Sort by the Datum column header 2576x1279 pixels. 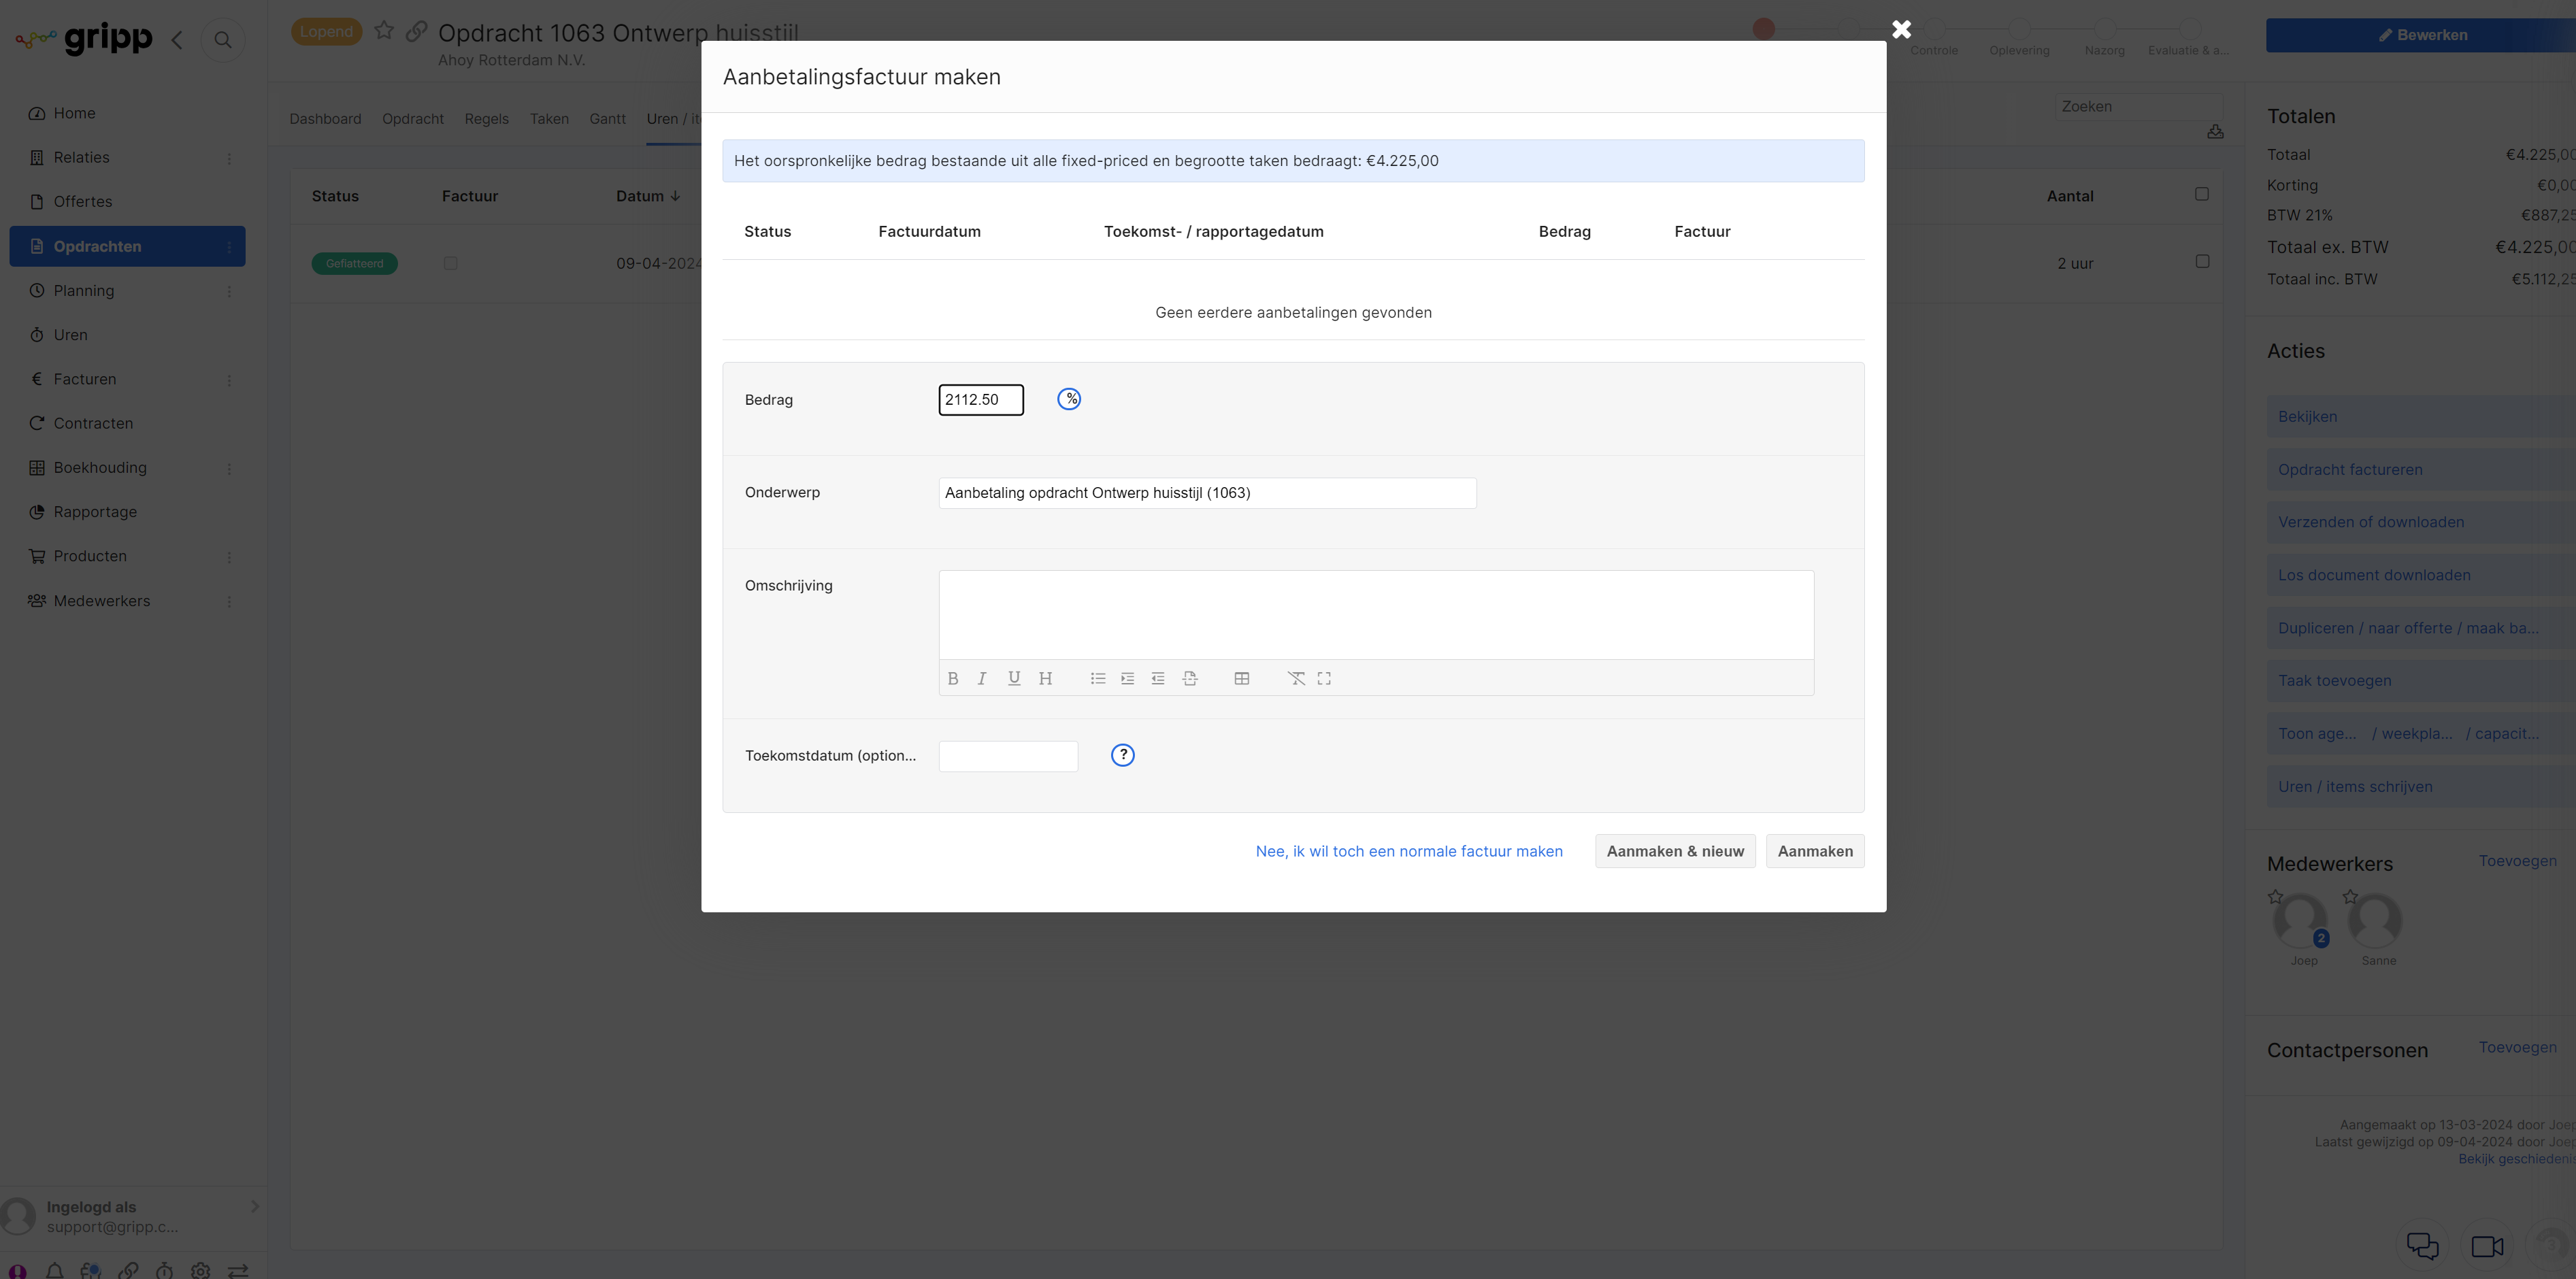647,196
